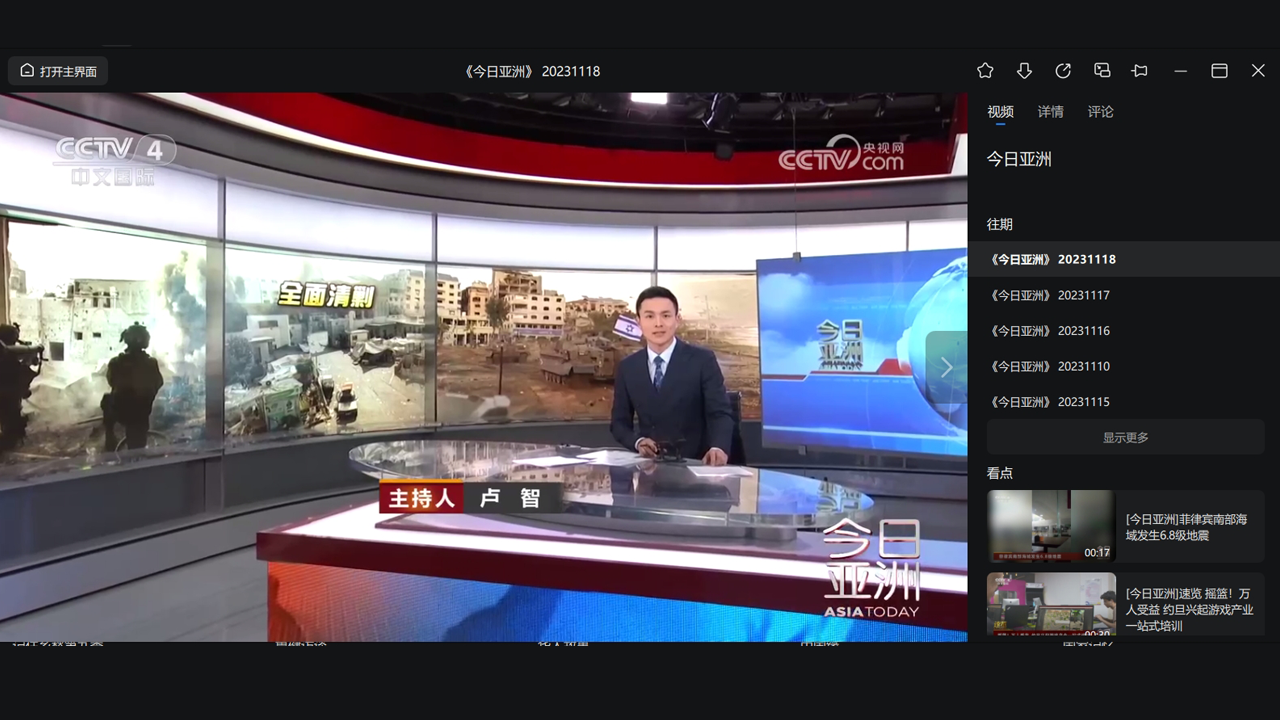This screenshot has height=720, width=1280.
Task: Select episode 《今日亚洲》 20231110
Action: [1049, 366]
